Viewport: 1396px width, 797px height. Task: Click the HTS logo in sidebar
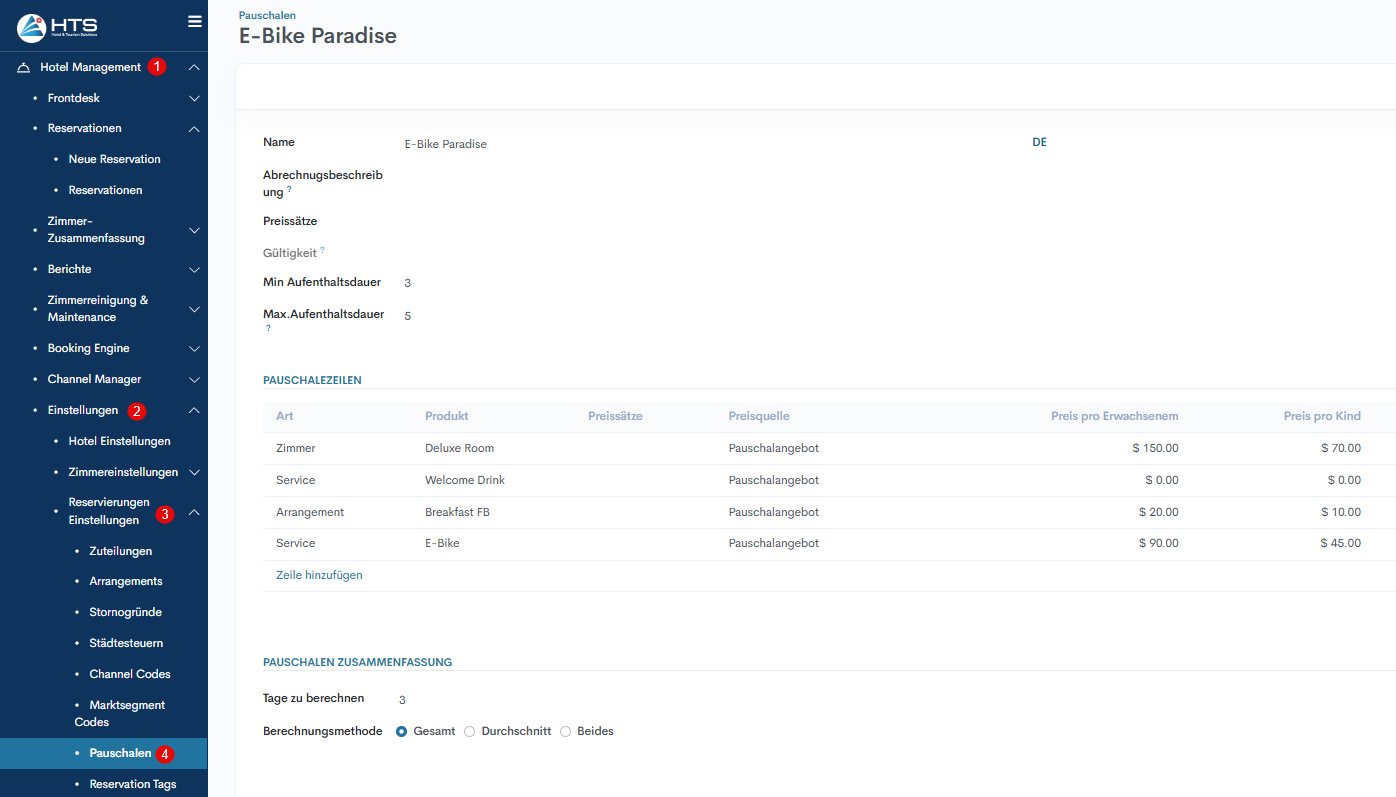pyautogui.click(x=57, y=27)
